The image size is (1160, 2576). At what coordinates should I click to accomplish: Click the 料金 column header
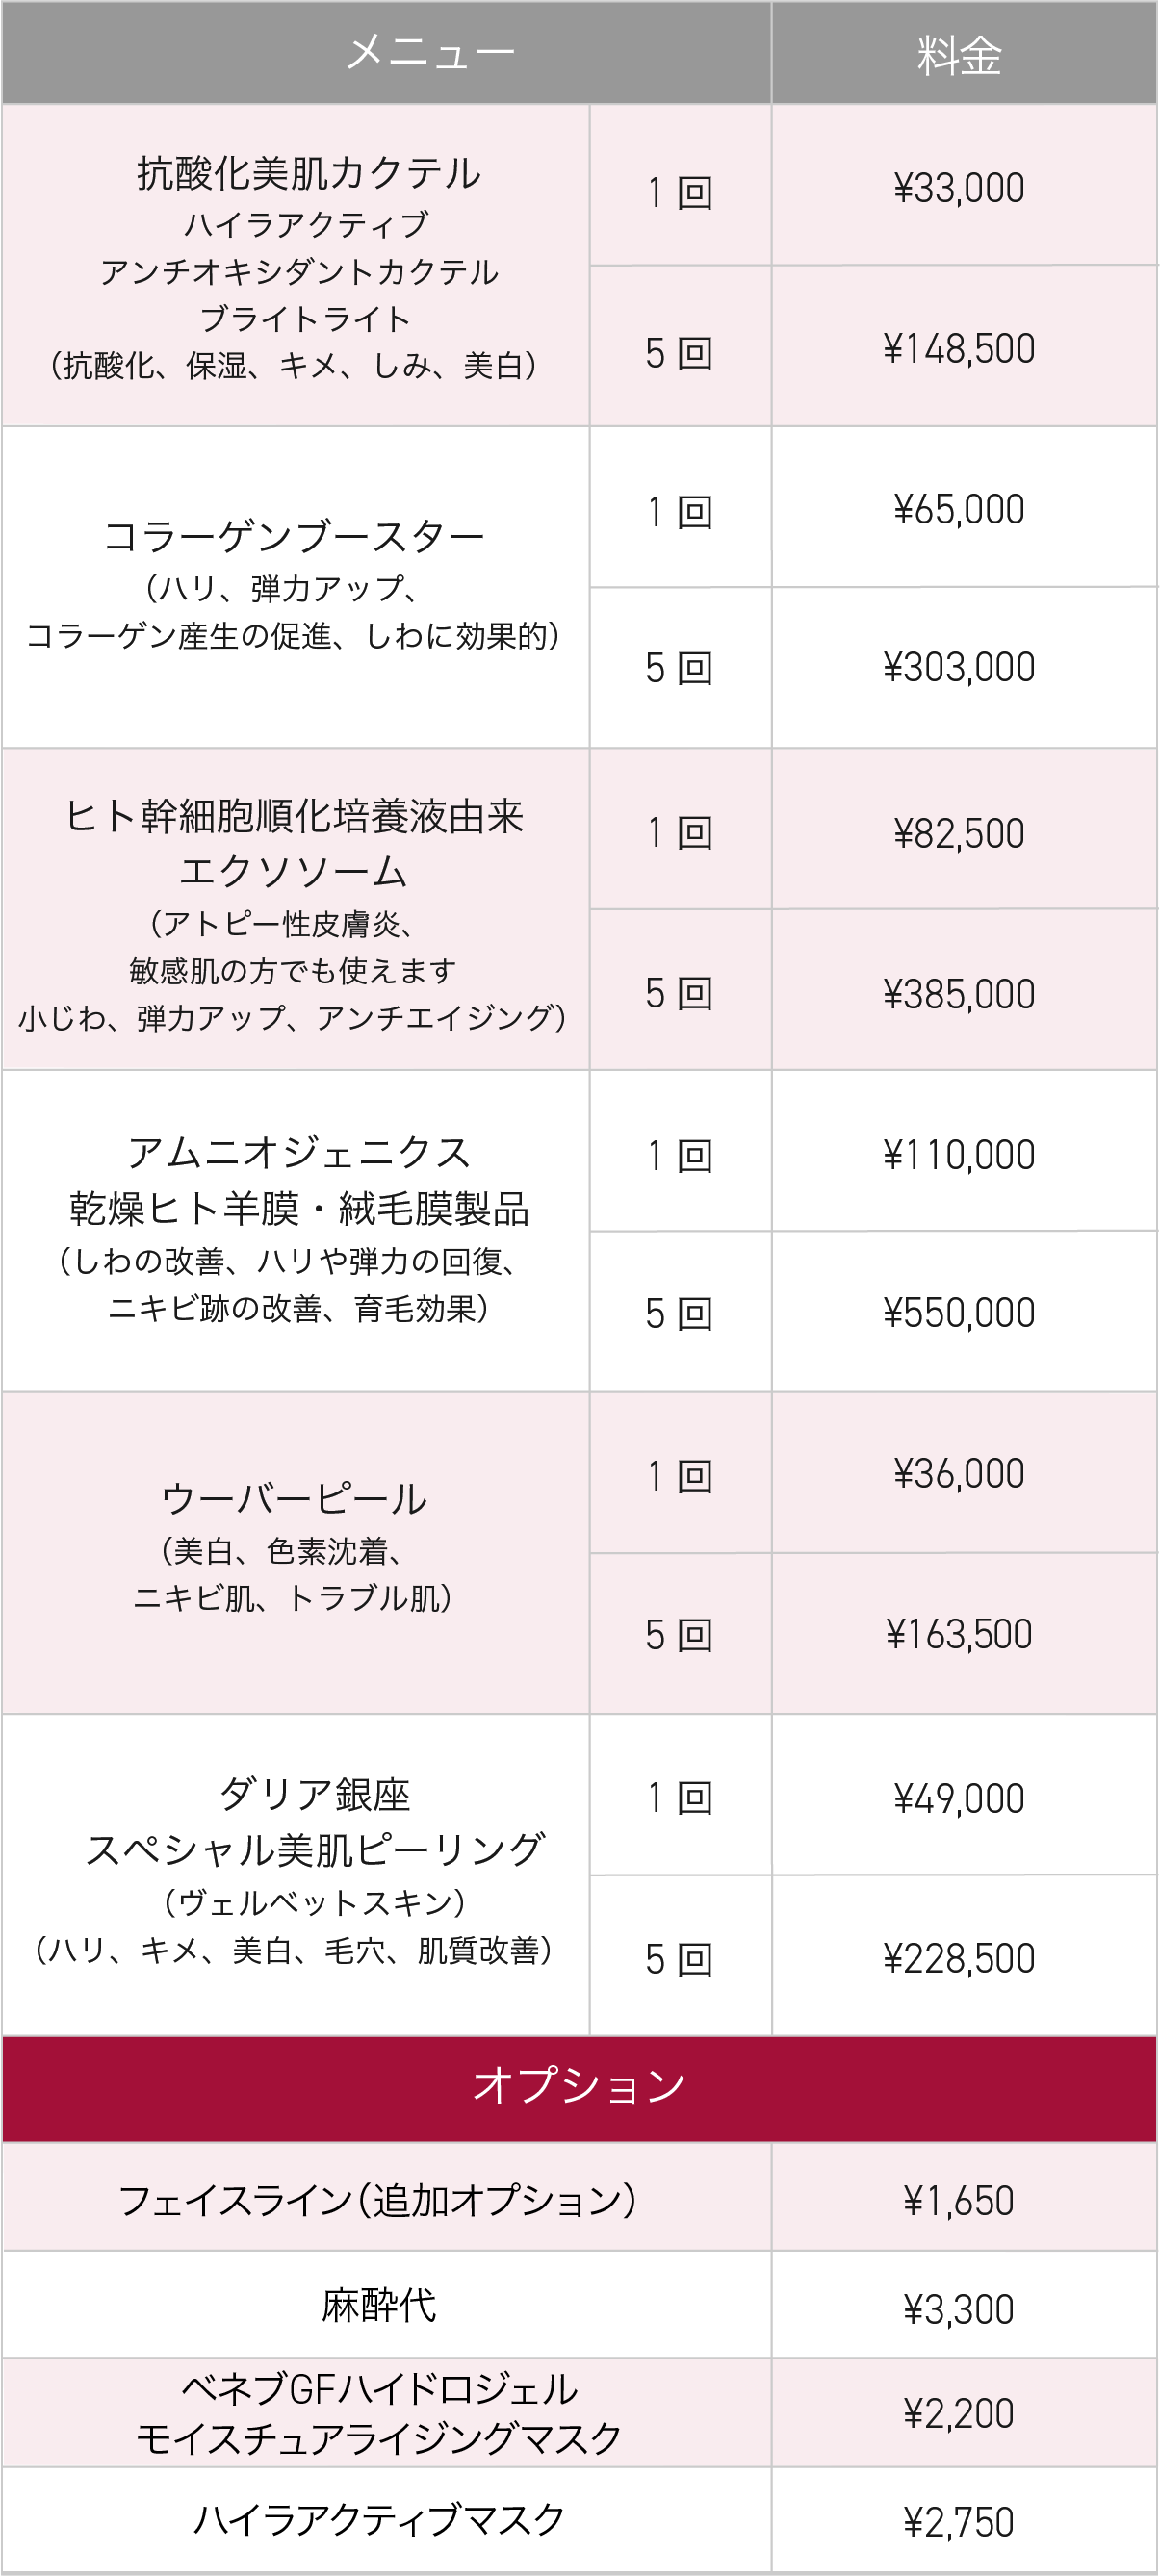[x=960, y=55]
